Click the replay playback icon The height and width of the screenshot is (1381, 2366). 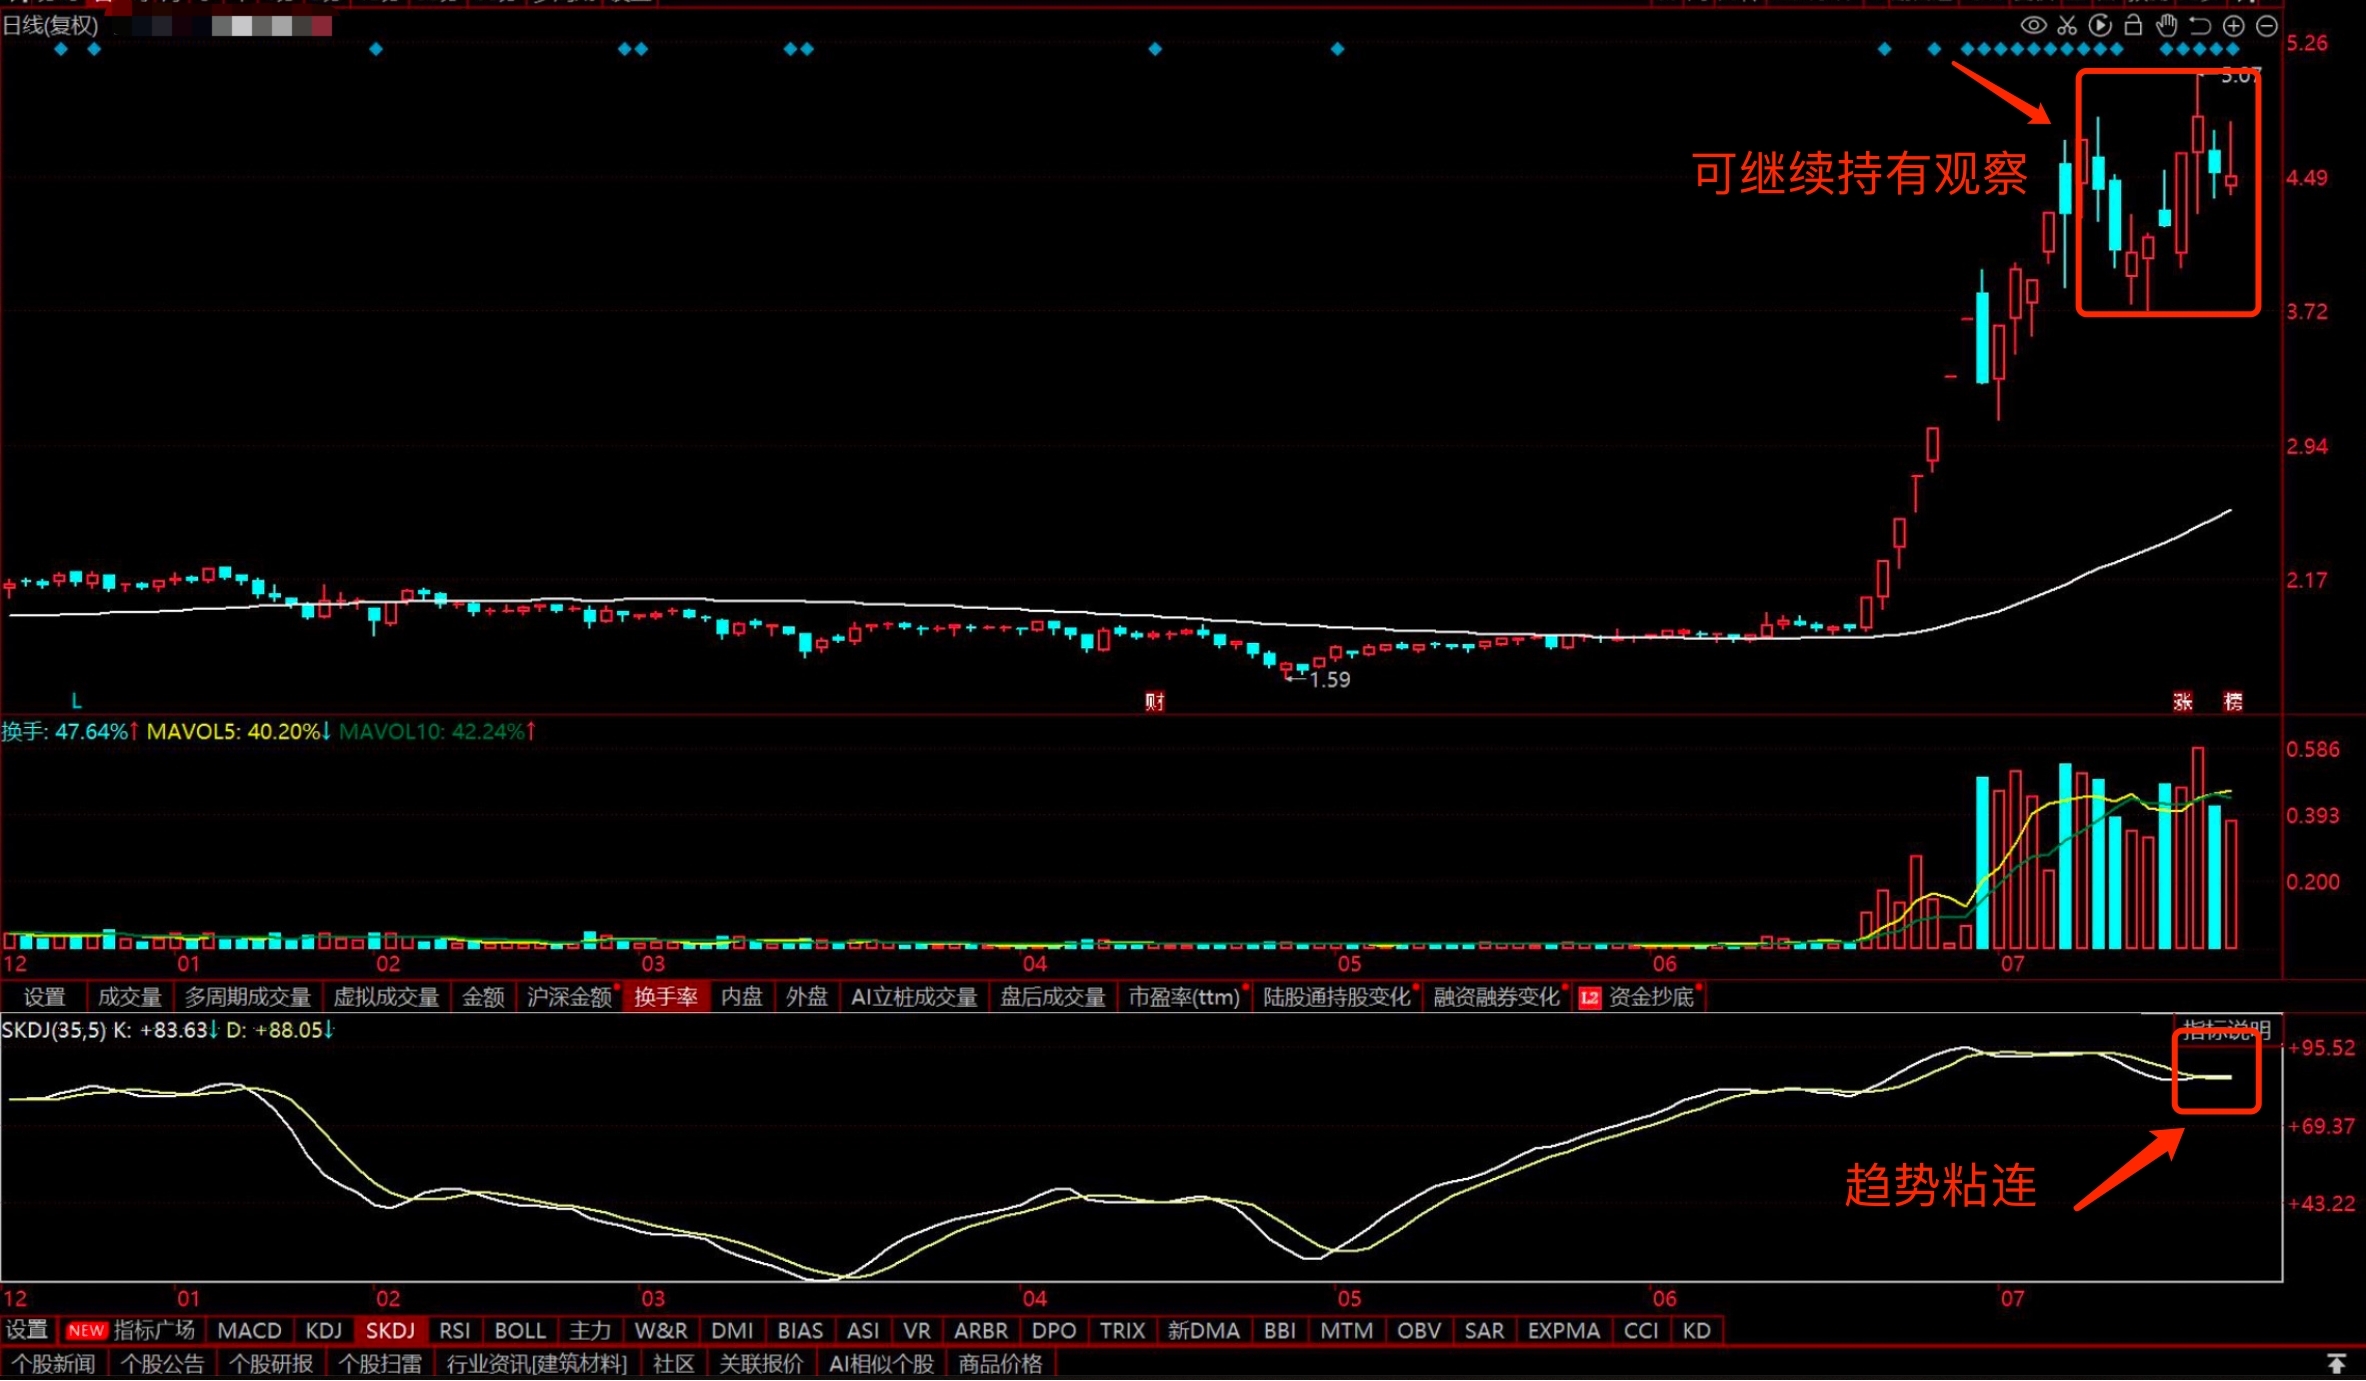[x=2100, y=26]
